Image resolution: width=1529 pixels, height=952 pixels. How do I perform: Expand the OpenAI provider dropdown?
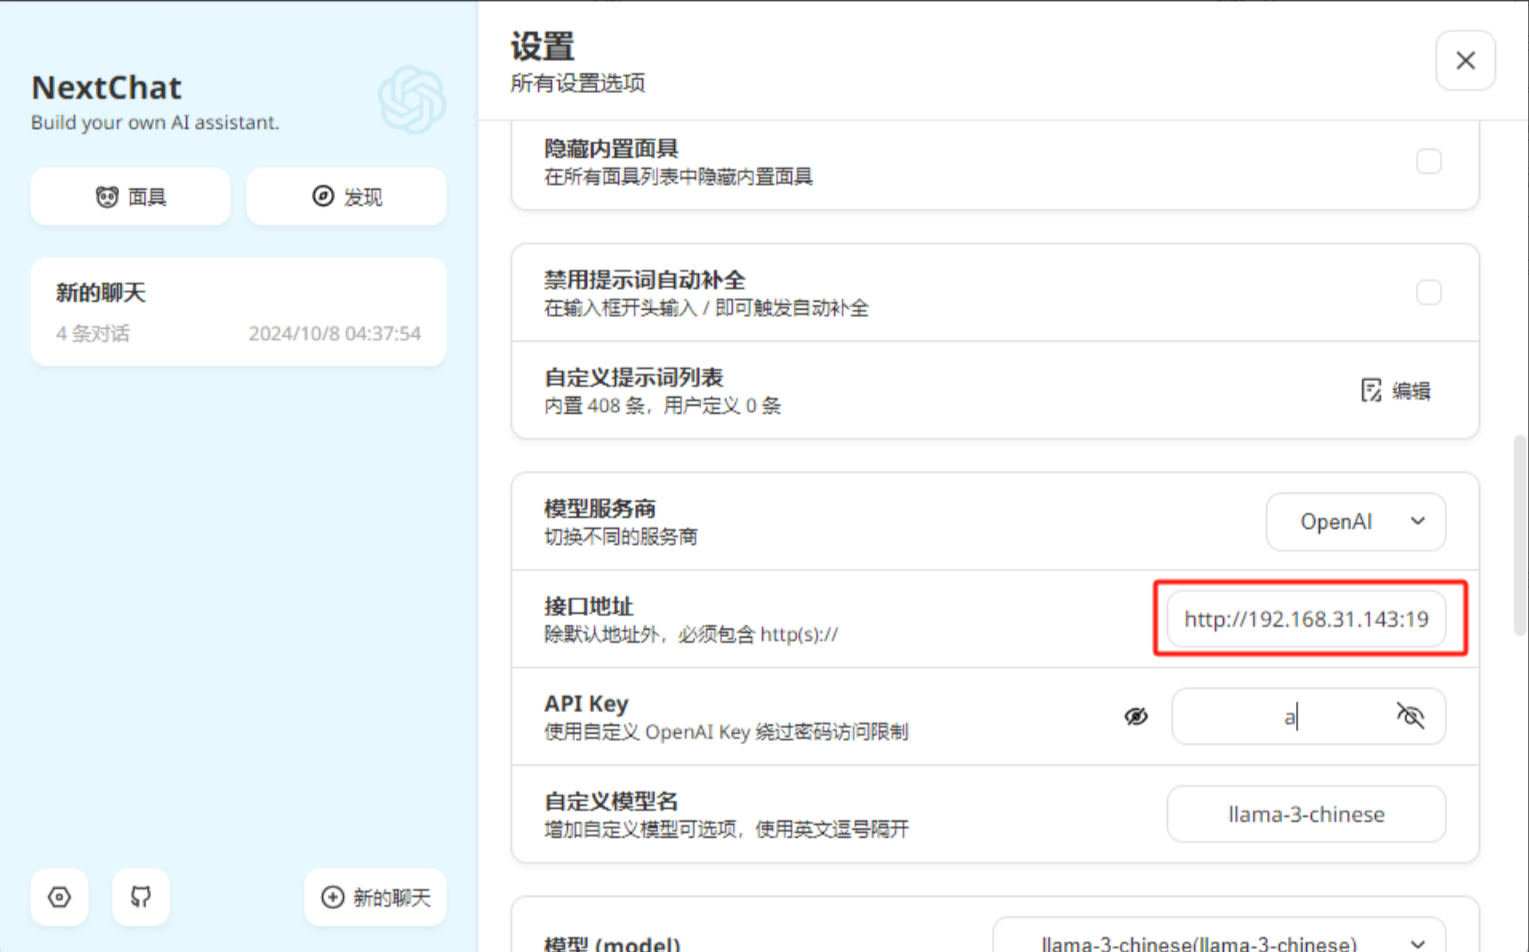point(1354,522)
